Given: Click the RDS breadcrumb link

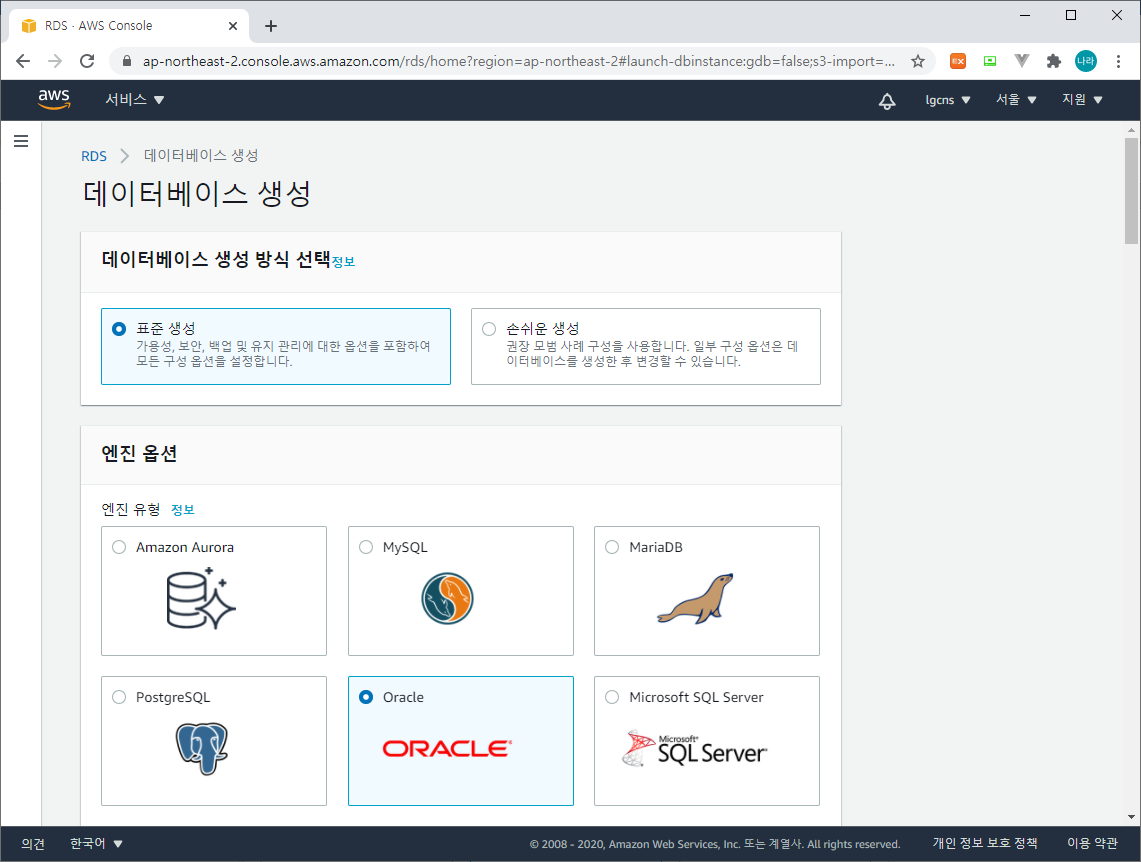Looking at the screenshot, I should tap(94, 156).
